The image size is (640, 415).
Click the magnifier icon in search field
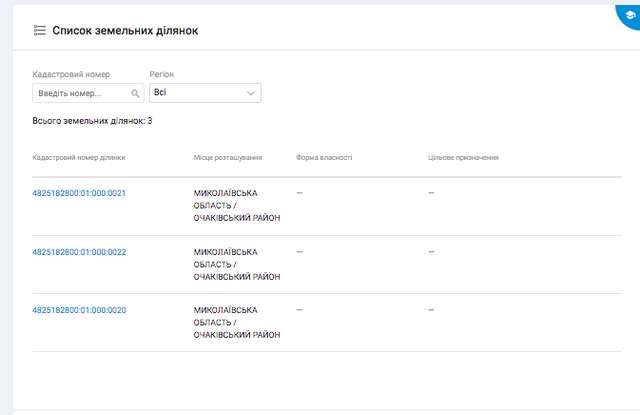click(135, 93)
